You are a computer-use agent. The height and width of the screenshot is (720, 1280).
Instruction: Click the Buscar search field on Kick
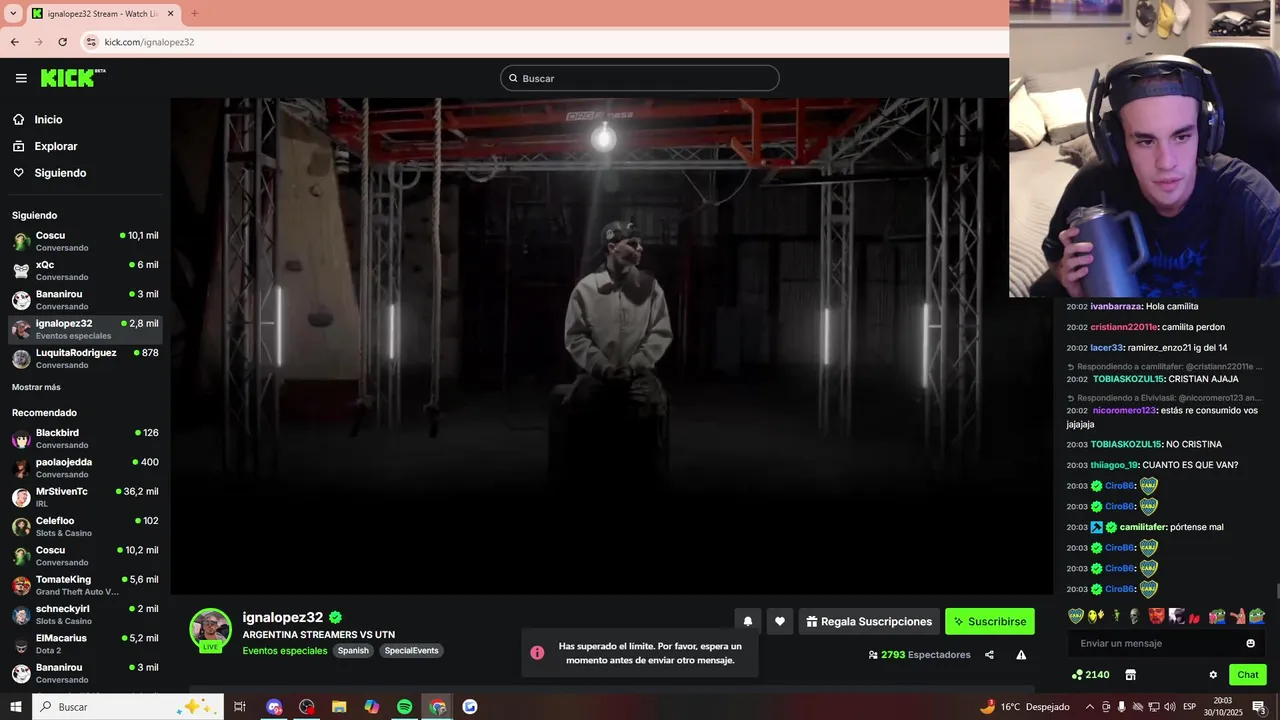click(640, 78)
